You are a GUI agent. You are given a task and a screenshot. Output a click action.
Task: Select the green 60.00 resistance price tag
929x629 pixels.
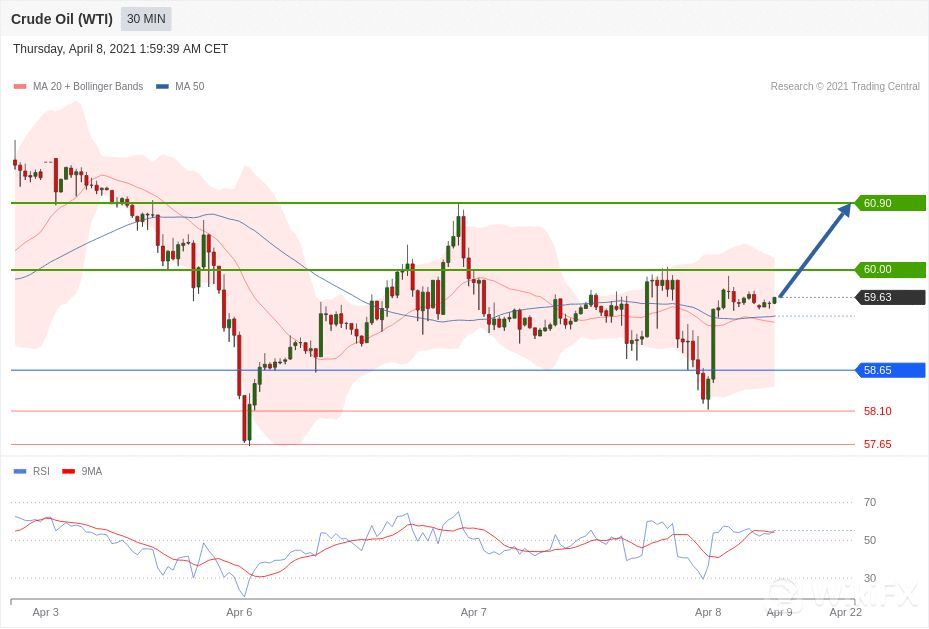tap(888, 269)
